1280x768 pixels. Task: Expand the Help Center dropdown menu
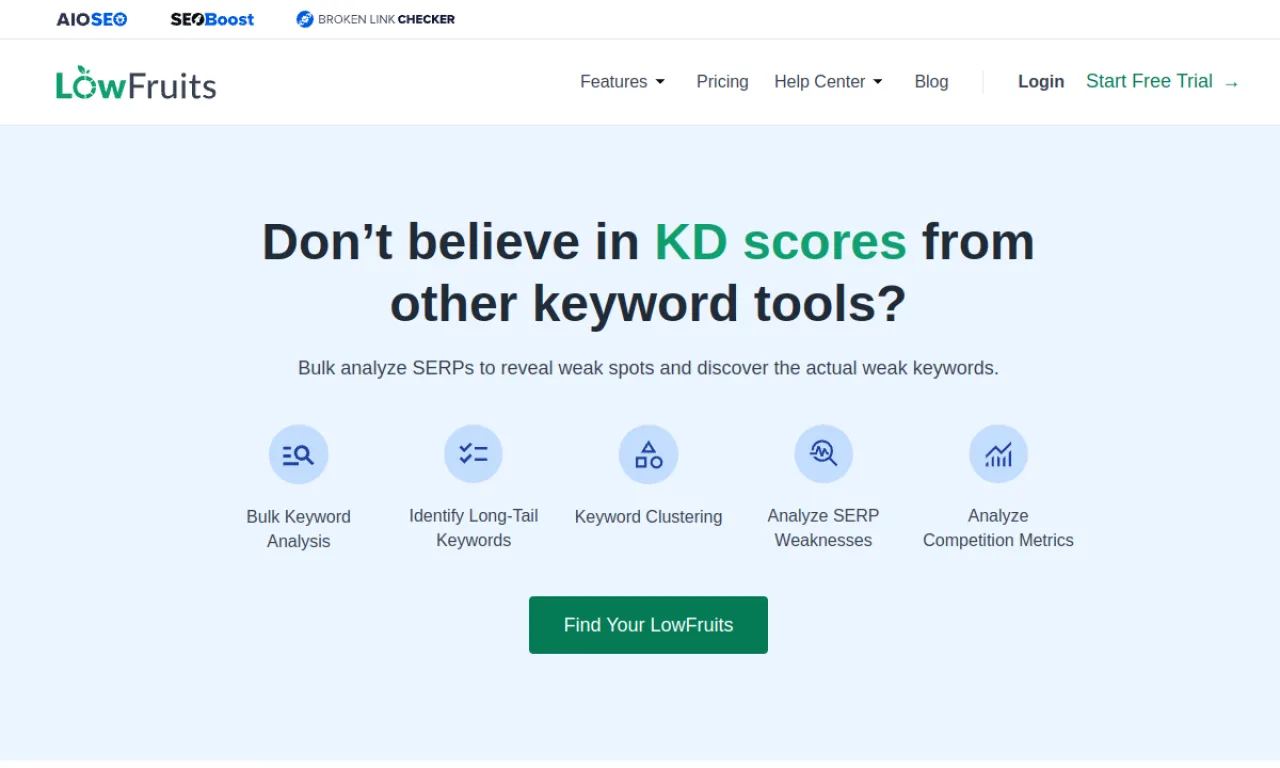828,82
